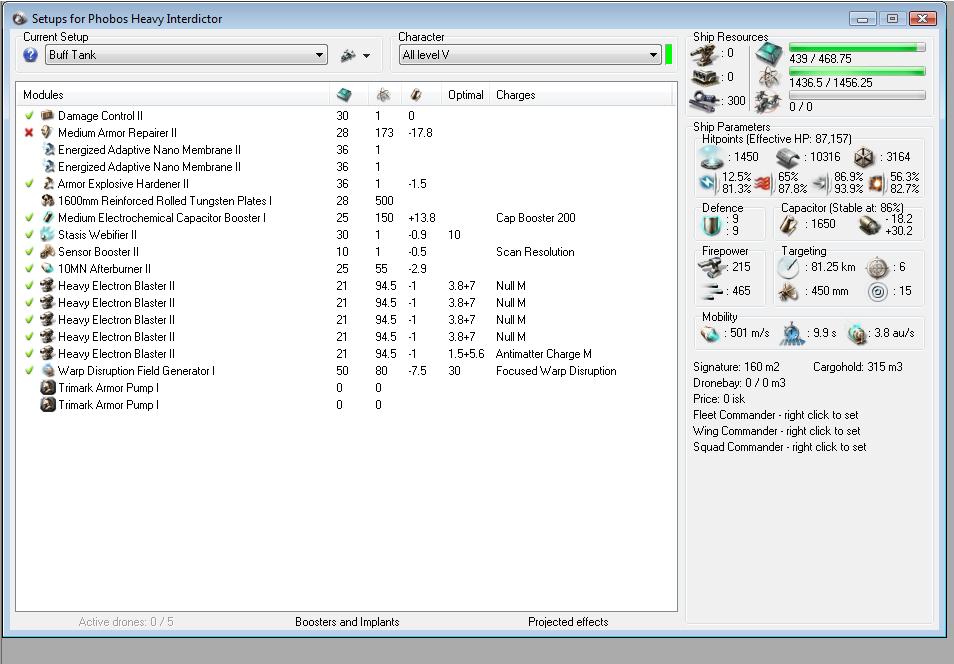Open the ship icon dropdown arrow menu
954x664 pixels.
(x=366, y=56)
